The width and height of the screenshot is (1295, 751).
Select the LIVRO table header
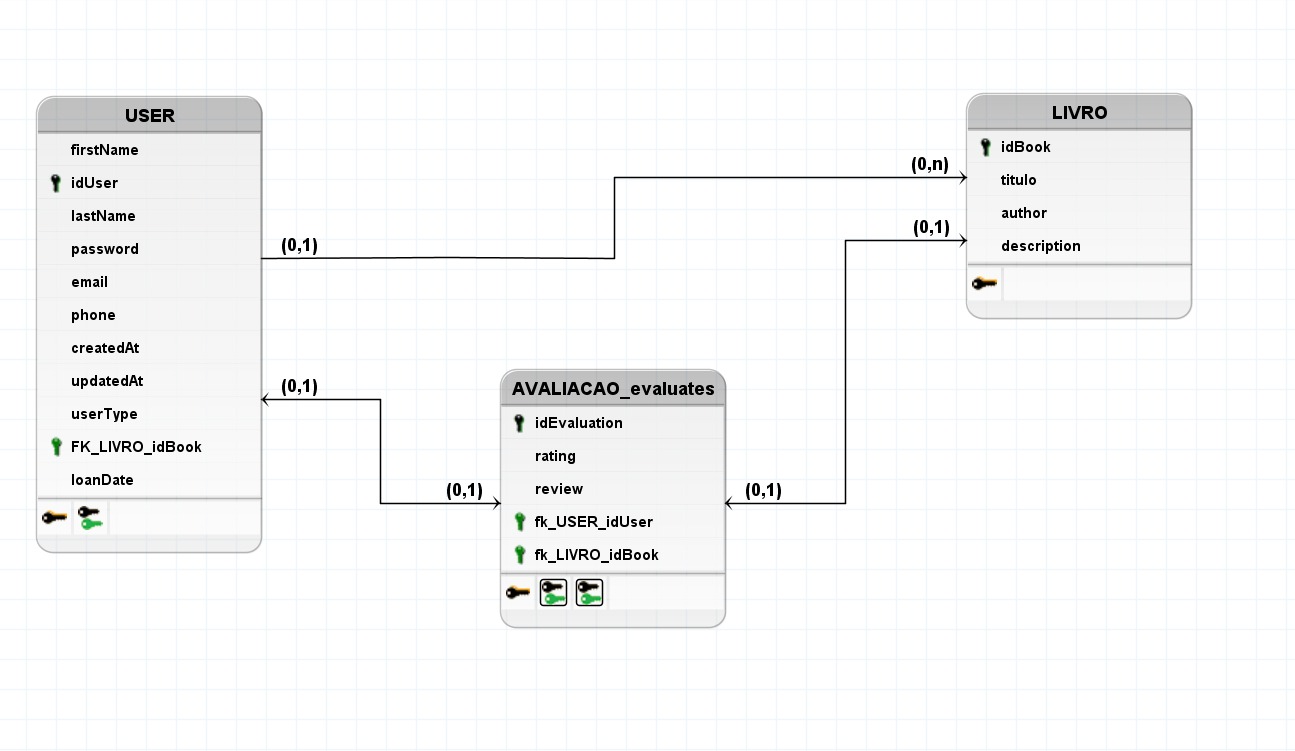[1079, 112]
